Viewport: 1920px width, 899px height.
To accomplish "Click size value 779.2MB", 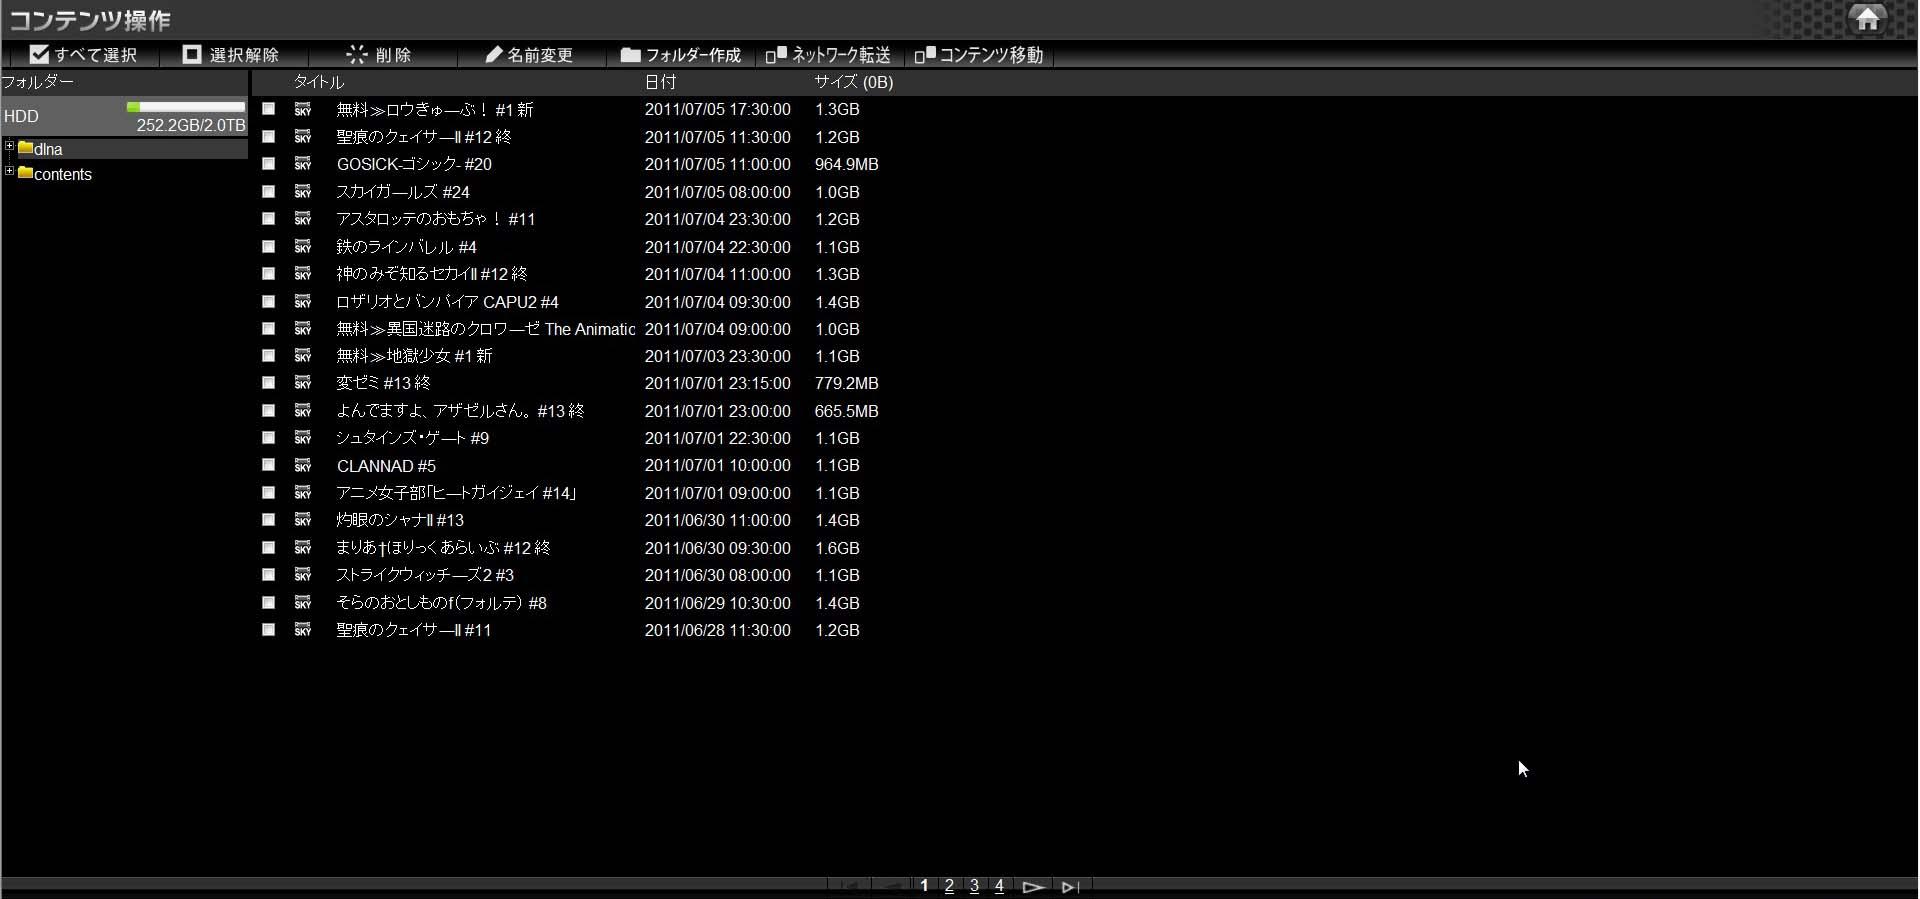I will point(847,382).
